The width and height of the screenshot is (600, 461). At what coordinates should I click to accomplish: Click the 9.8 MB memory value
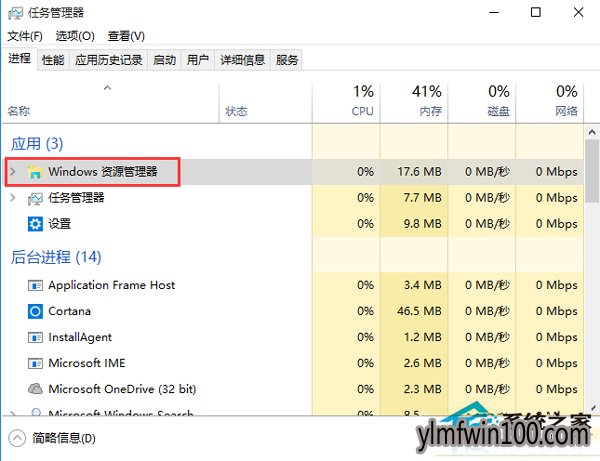coord(422,223)
